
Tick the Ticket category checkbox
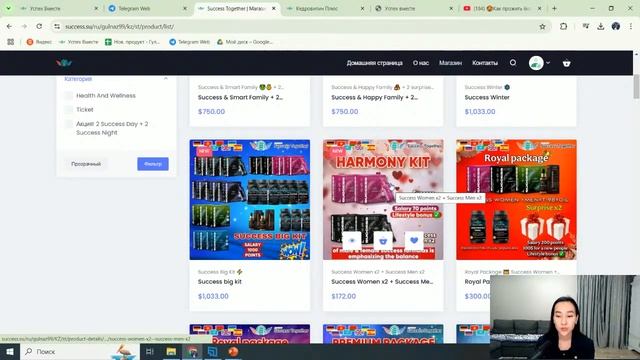[x=69, y=109]
